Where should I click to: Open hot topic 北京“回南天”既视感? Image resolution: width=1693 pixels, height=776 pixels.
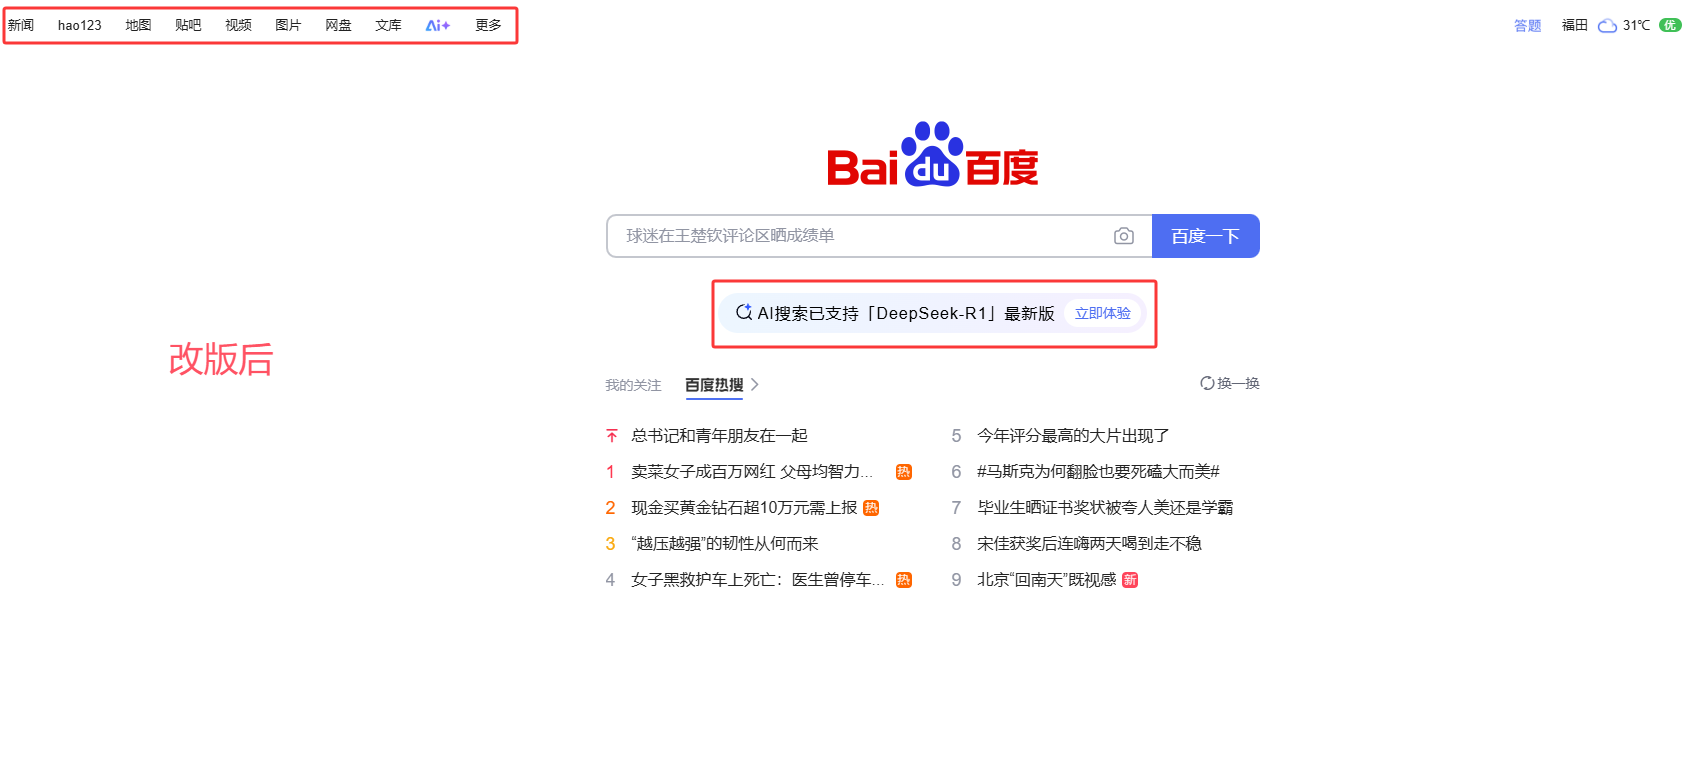point(1046,580)
